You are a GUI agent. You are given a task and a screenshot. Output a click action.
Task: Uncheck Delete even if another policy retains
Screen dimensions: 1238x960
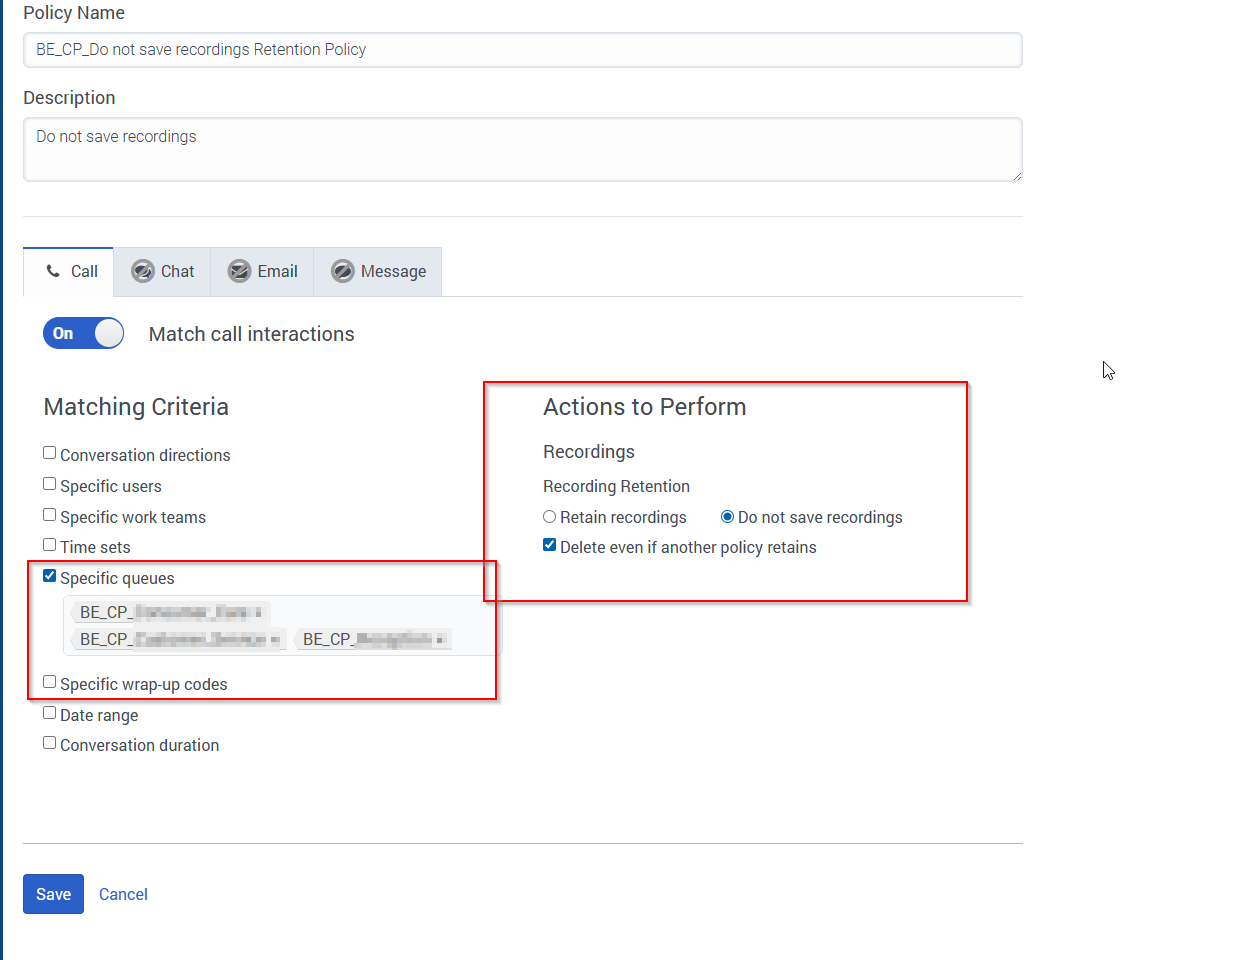[550, 546]
